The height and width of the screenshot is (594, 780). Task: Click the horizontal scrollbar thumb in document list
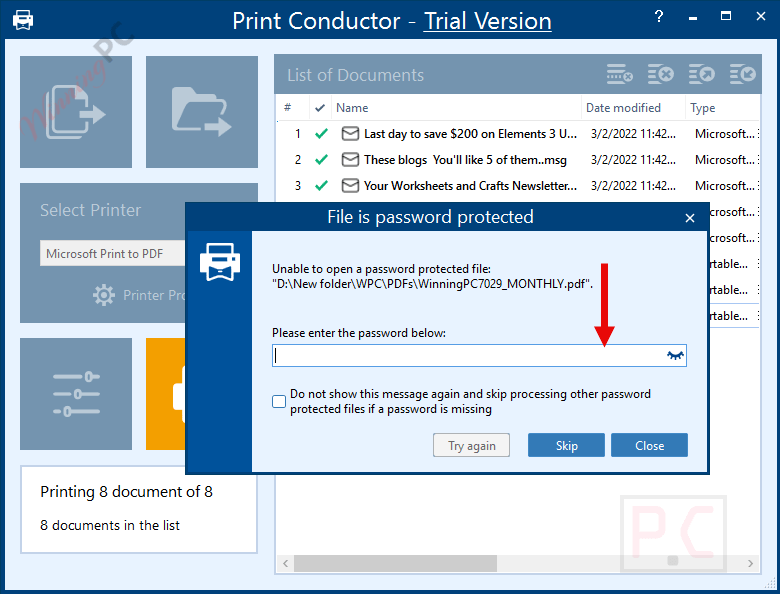(x=395, y=563)
